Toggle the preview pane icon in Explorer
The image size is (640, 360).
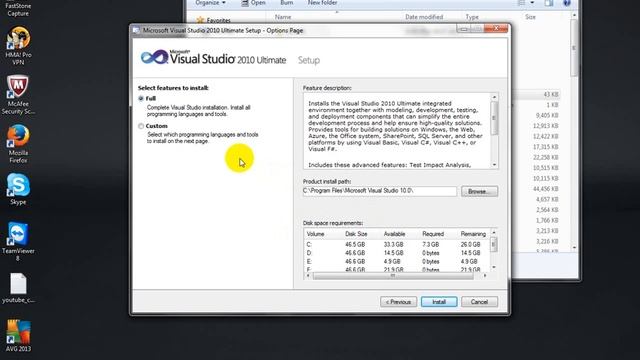click(549, 3)
